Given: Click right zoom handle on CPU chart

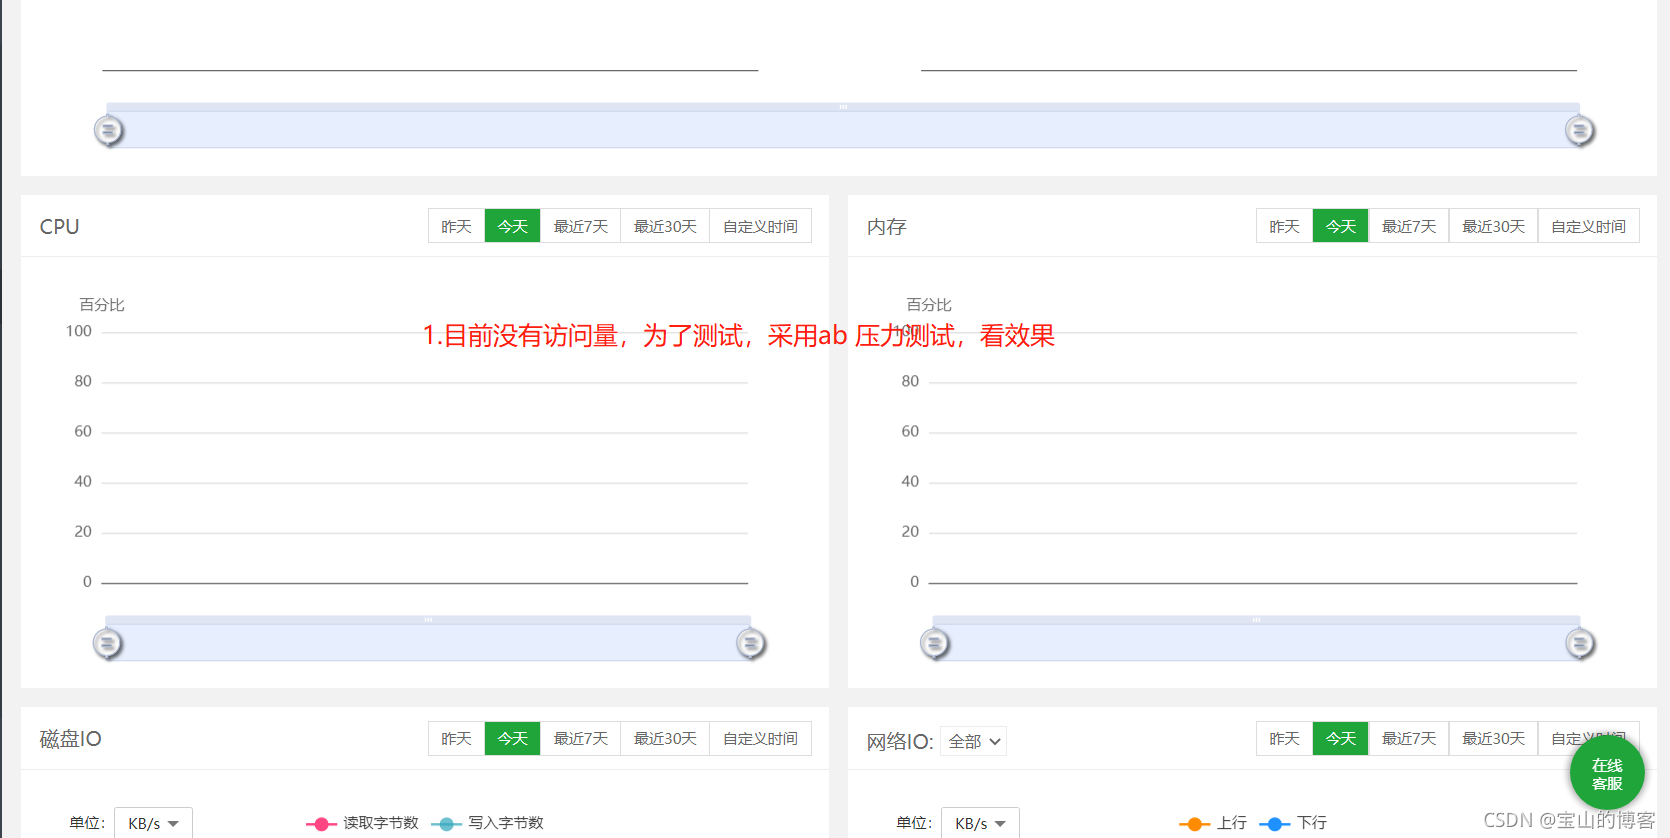Looking at the screenshot, I should click(x=751, y=643).
